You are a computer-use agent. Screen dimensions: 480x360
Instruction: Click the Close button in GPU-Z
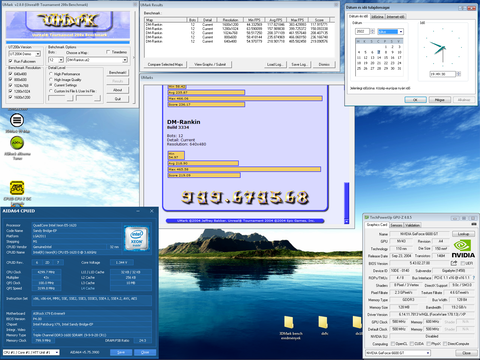(467, 353)
